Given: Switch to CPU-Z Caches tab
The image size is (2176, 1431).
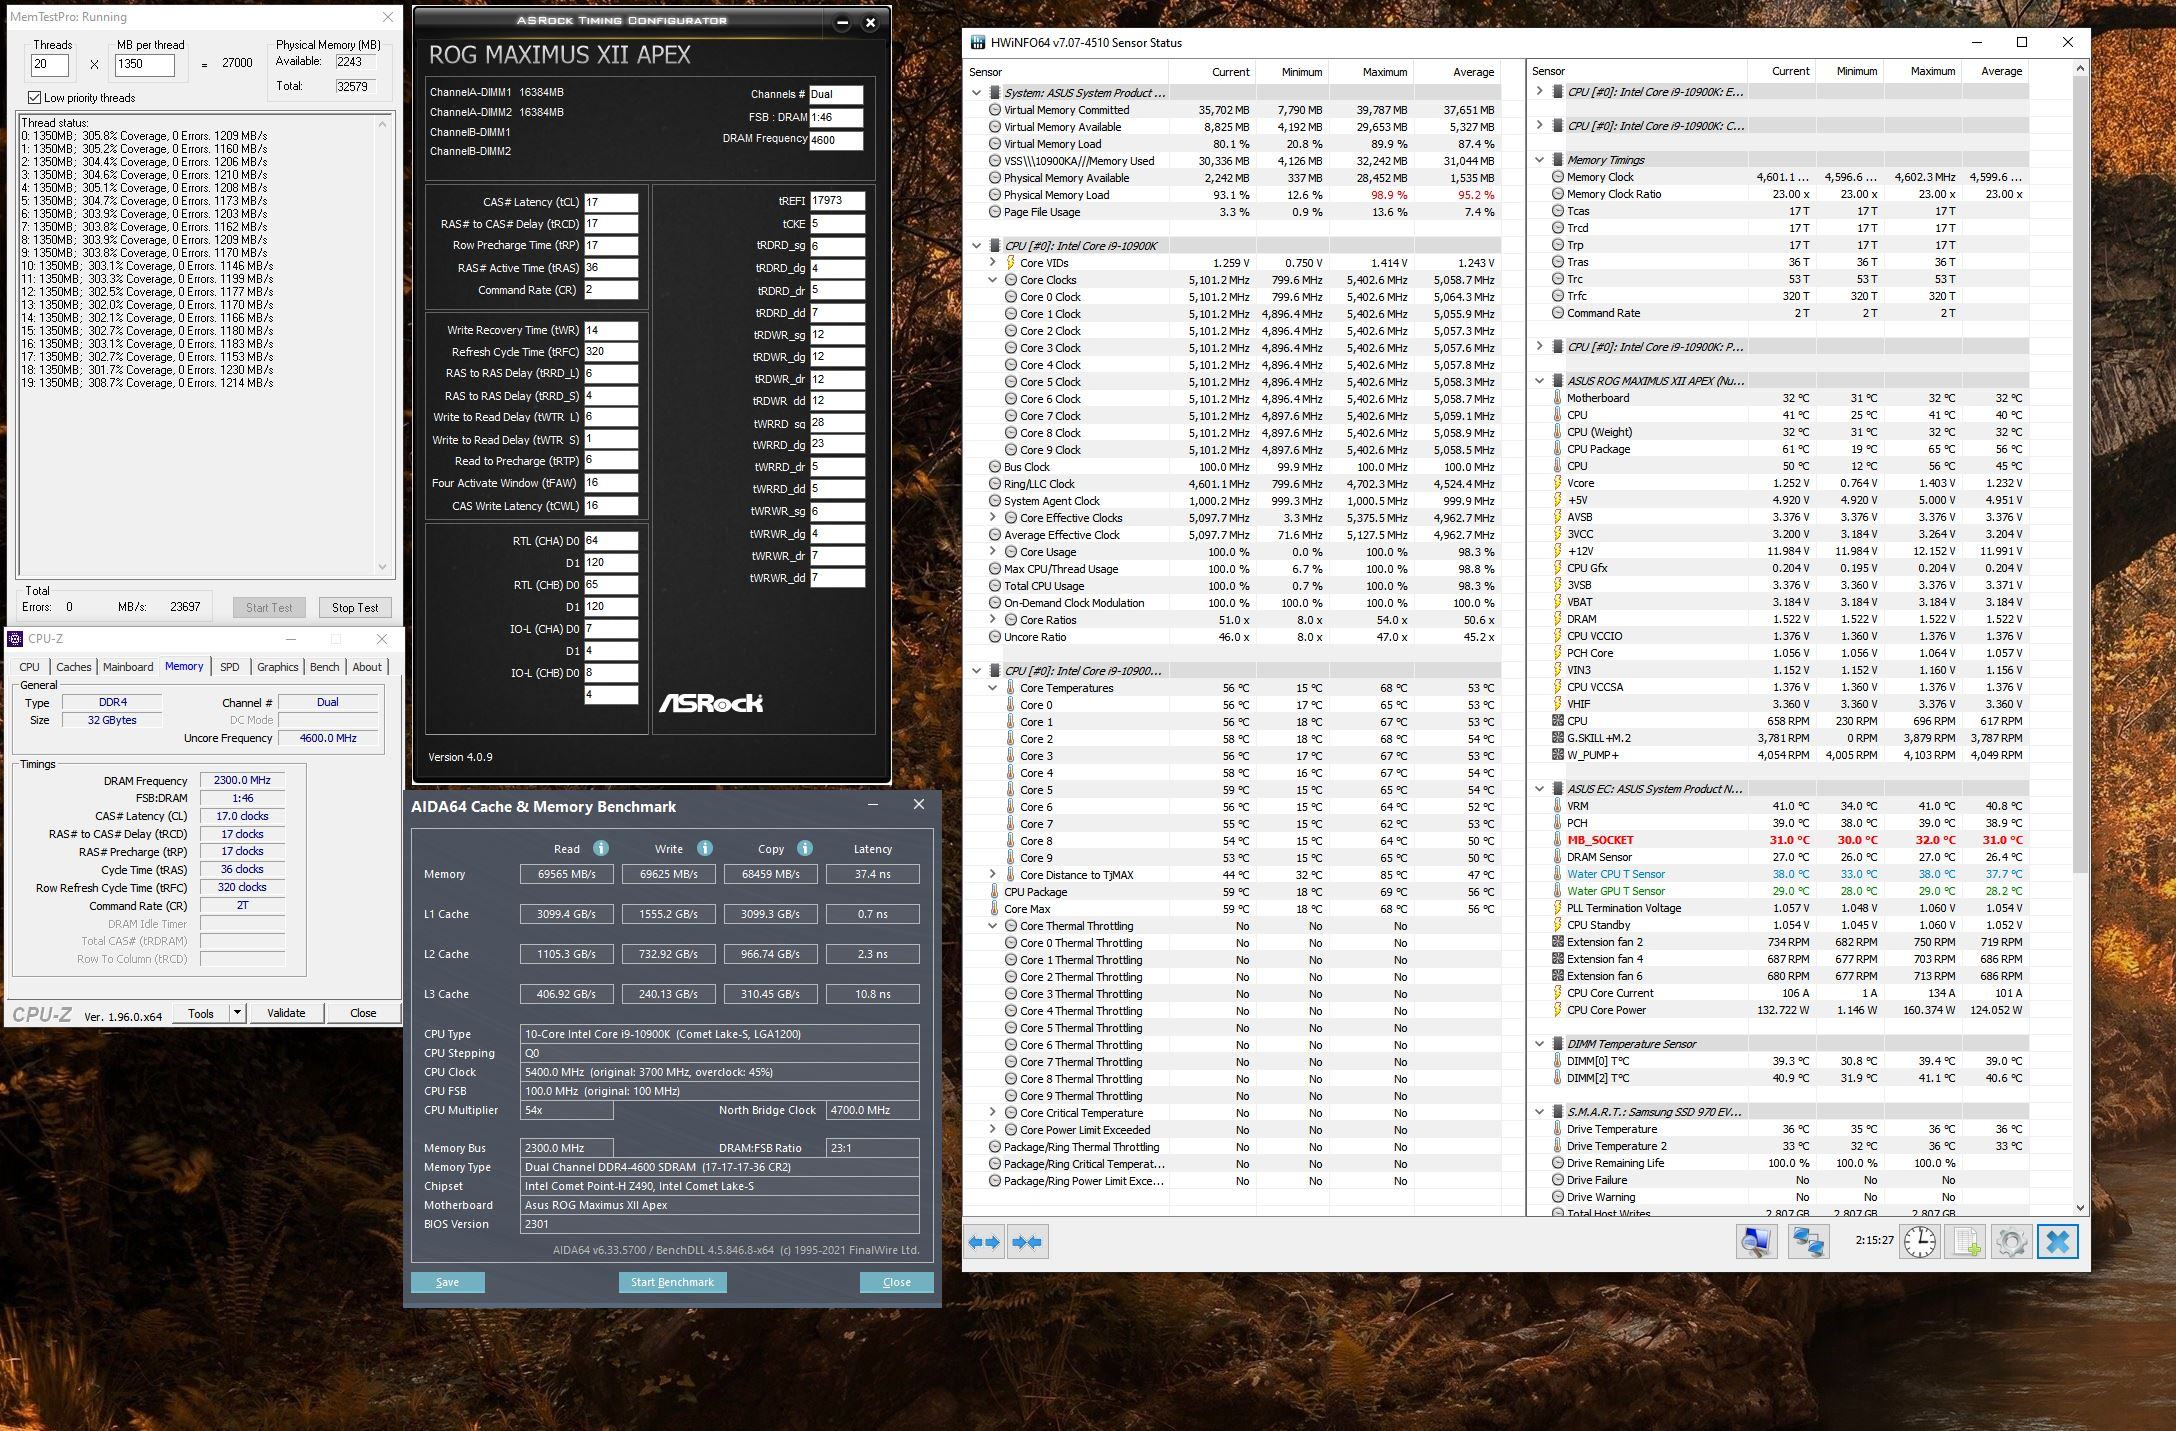Looking at the screenshot, I should (73, 667).
